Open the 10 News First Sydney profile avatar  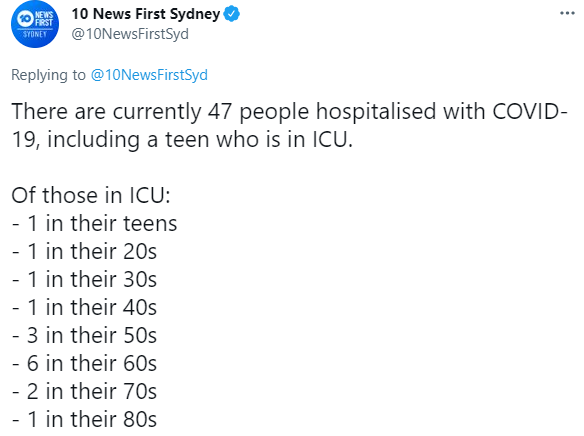click(35, 25)
